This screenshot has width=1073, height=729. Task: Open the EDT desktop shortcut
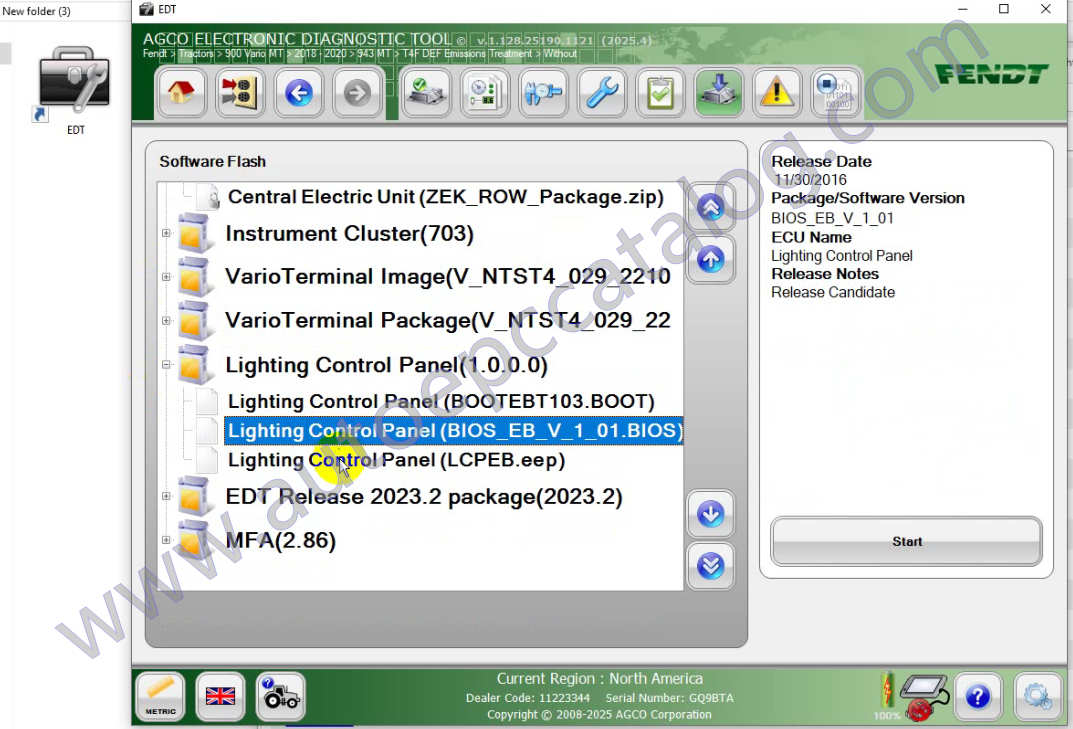pyautogui.click(x=75, y=89)
